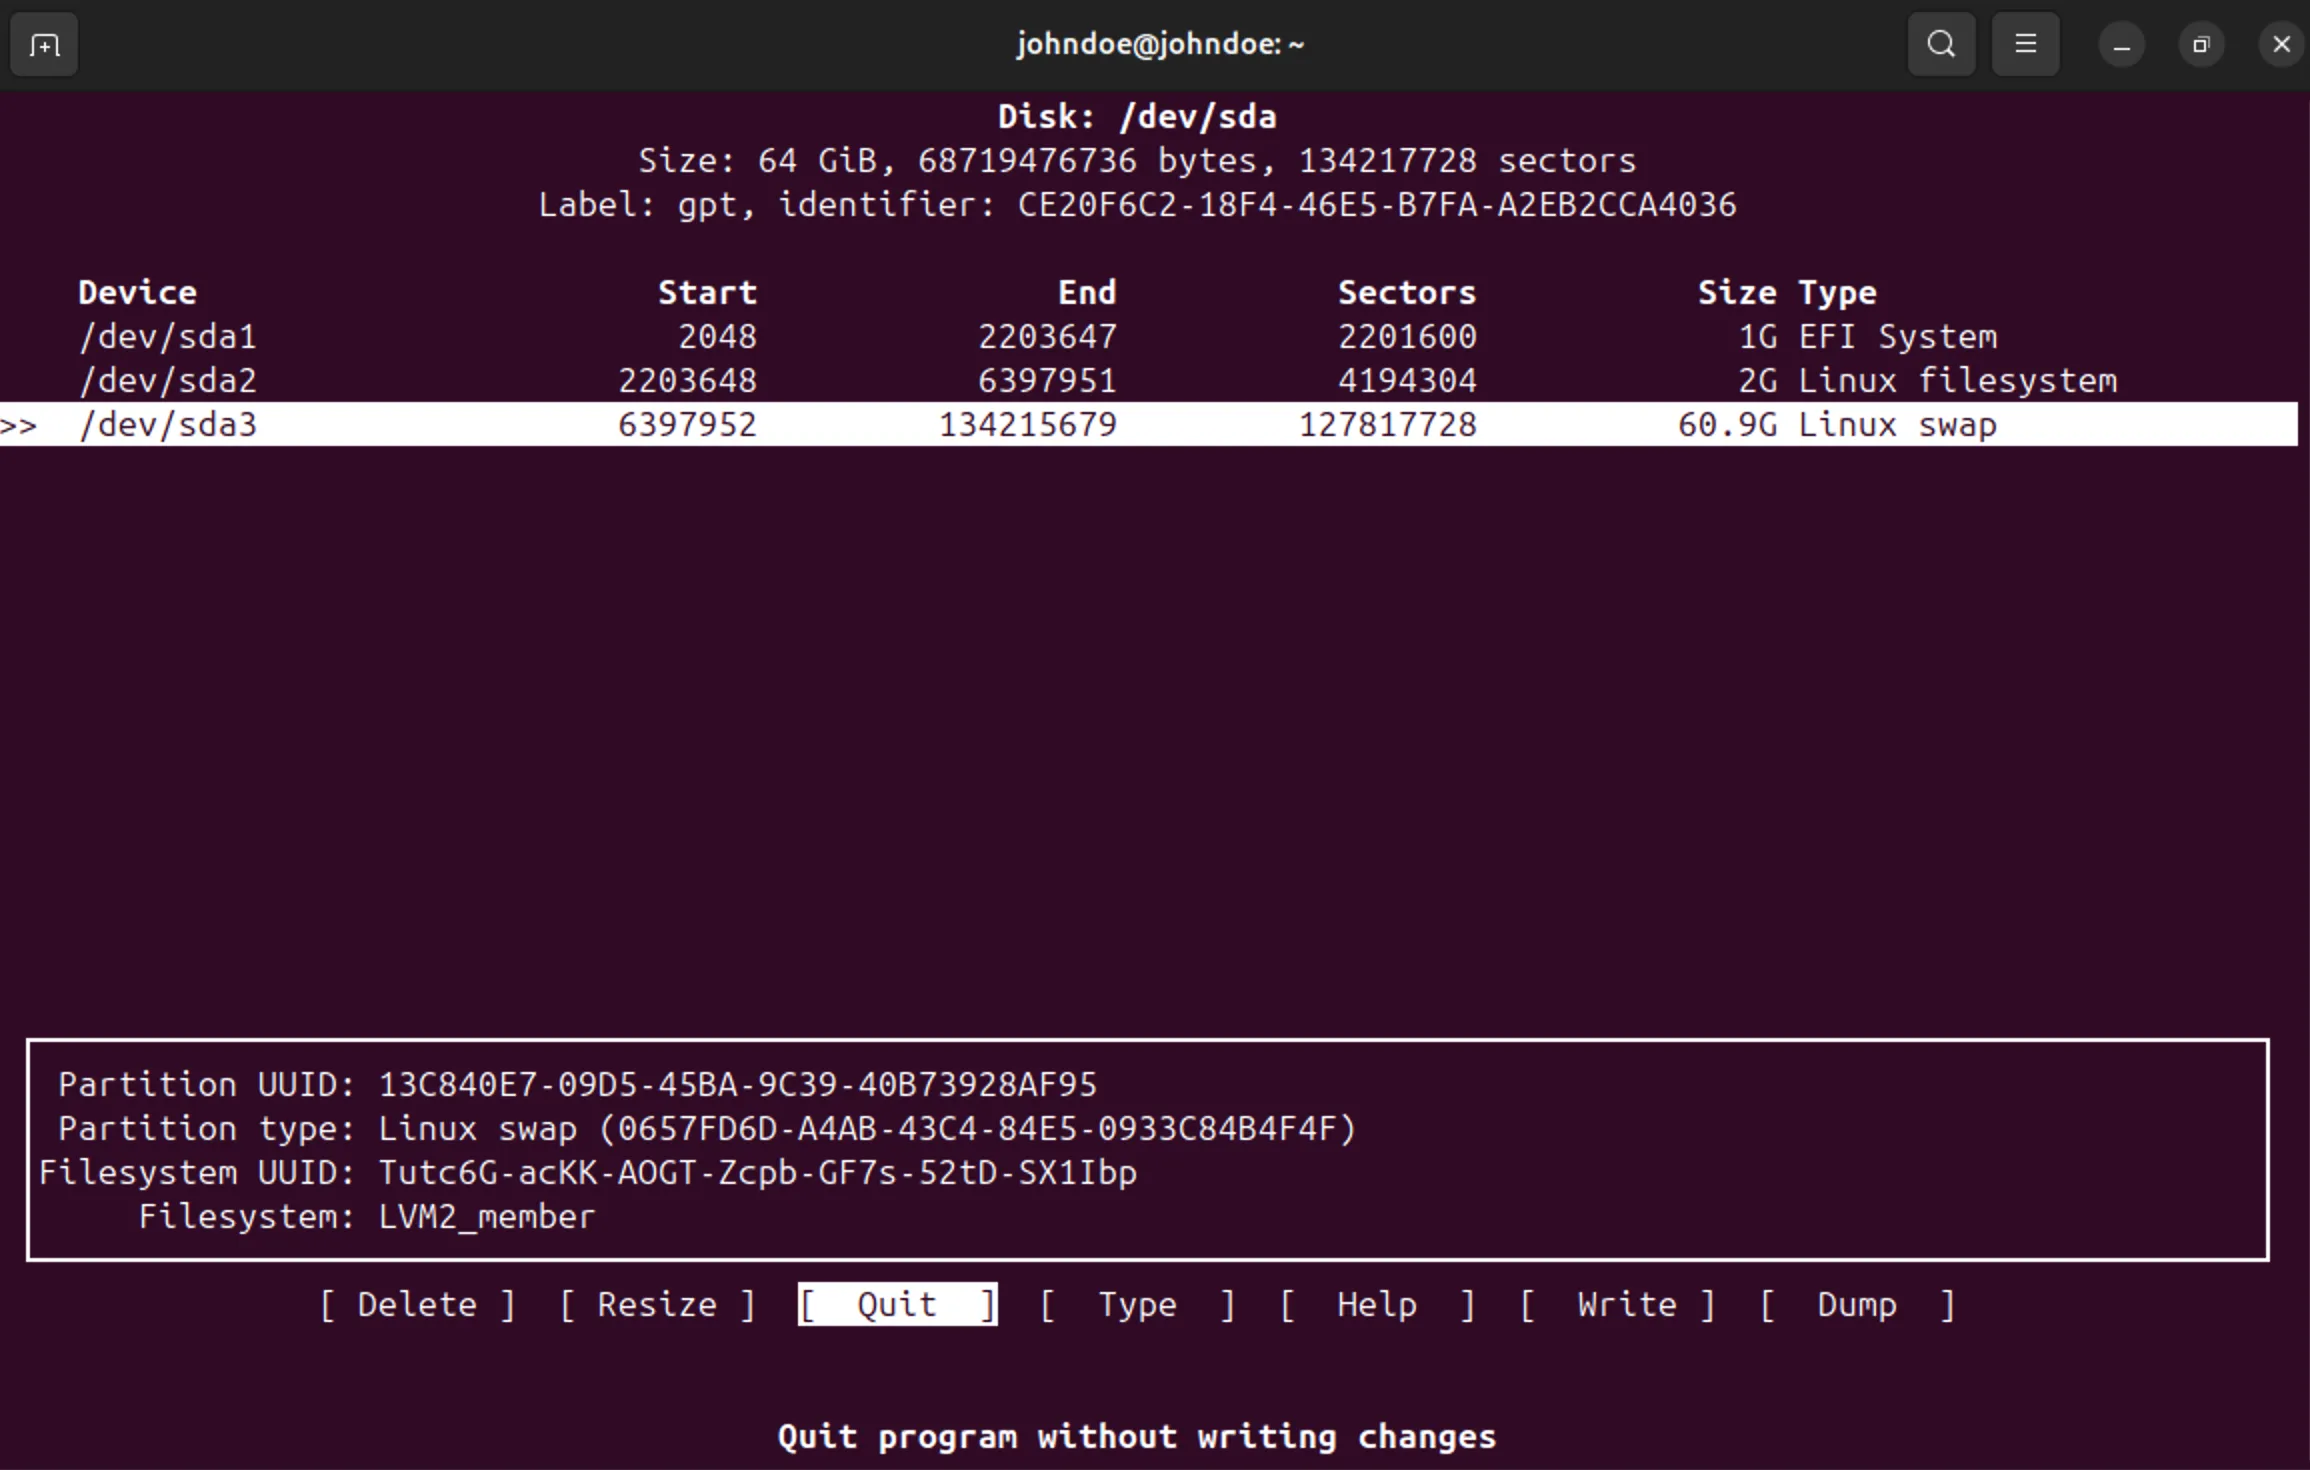The width and height of the screenshot is (2310, 1470).
Task: Click the new tab icon in titlebar
Action: [44, 45]
